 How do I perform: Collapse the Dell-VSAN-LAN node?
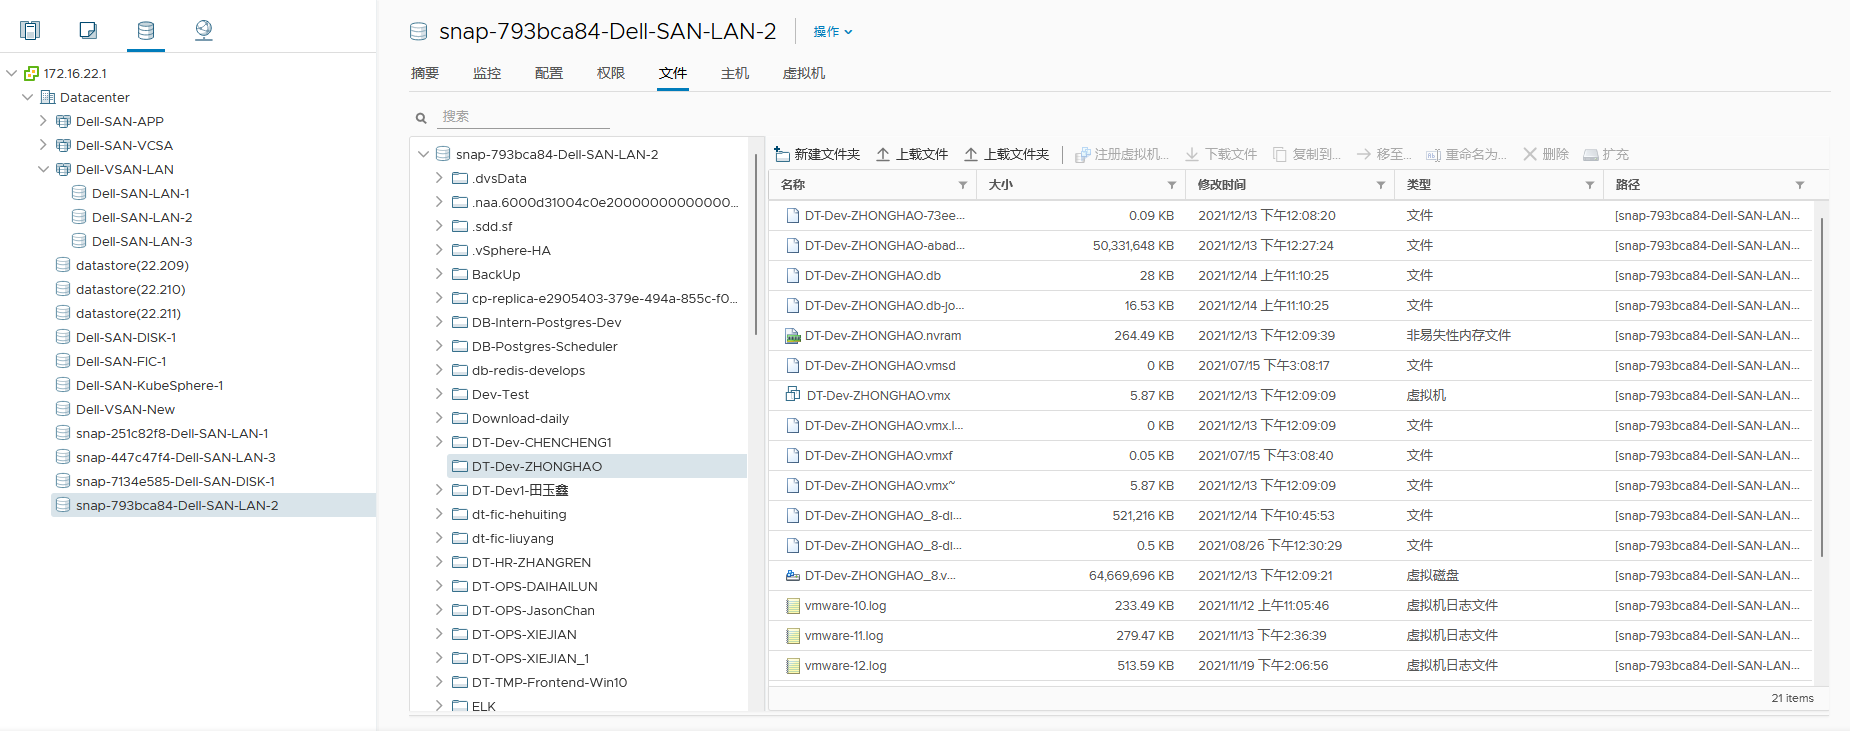43,169
